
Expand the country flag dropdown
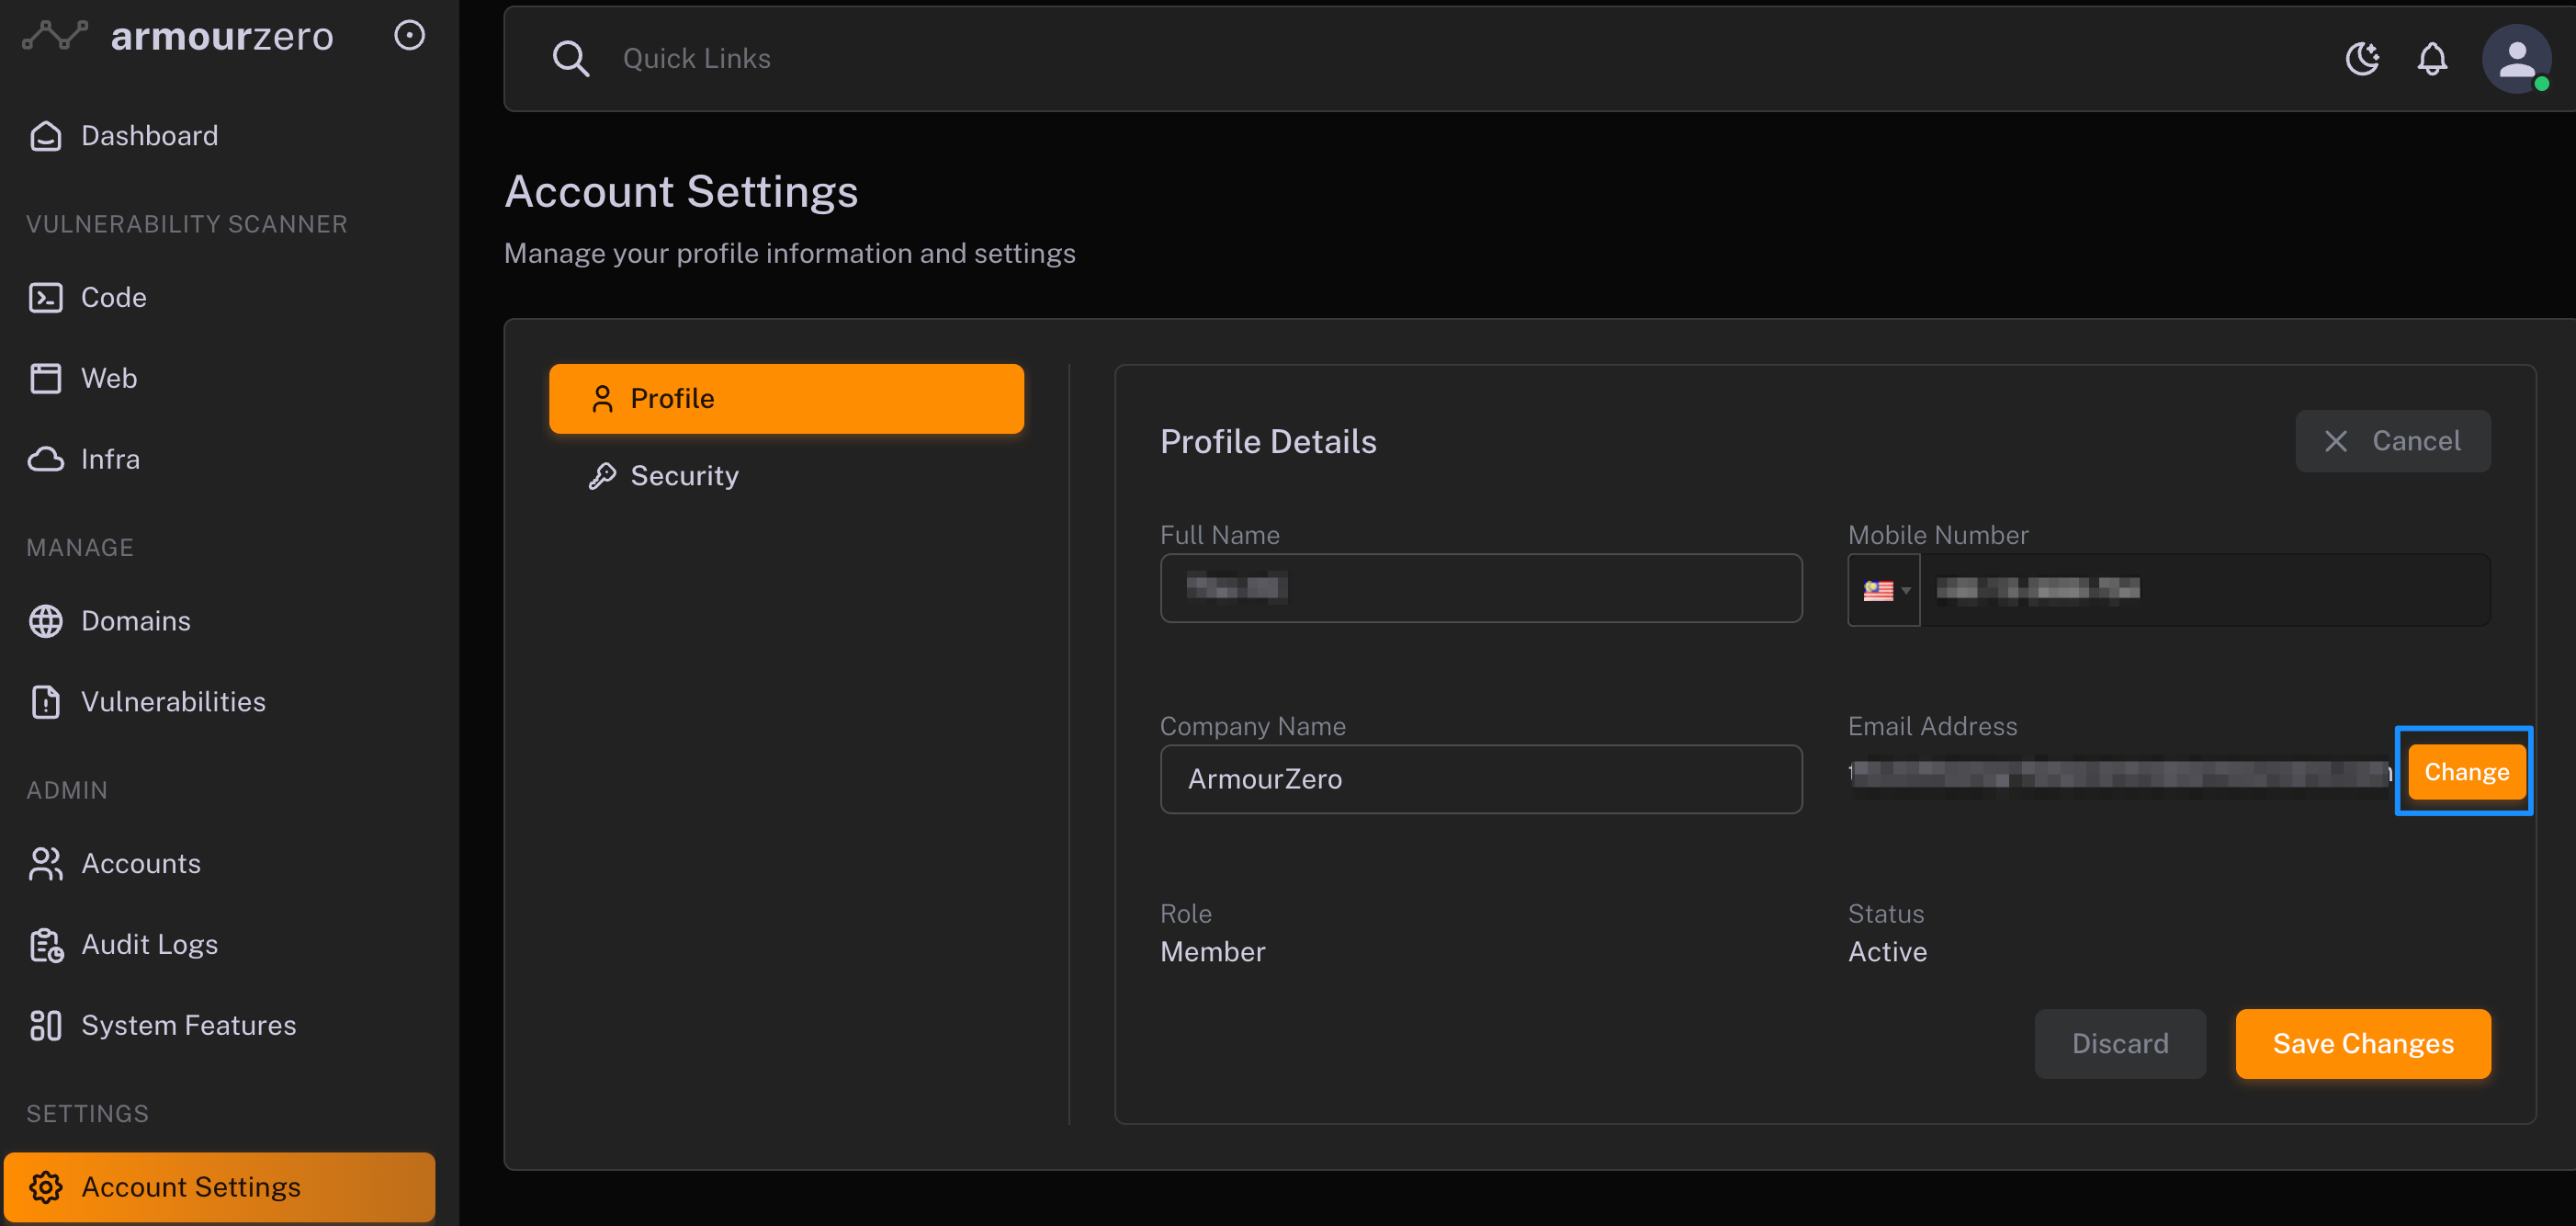(1885, 590)
